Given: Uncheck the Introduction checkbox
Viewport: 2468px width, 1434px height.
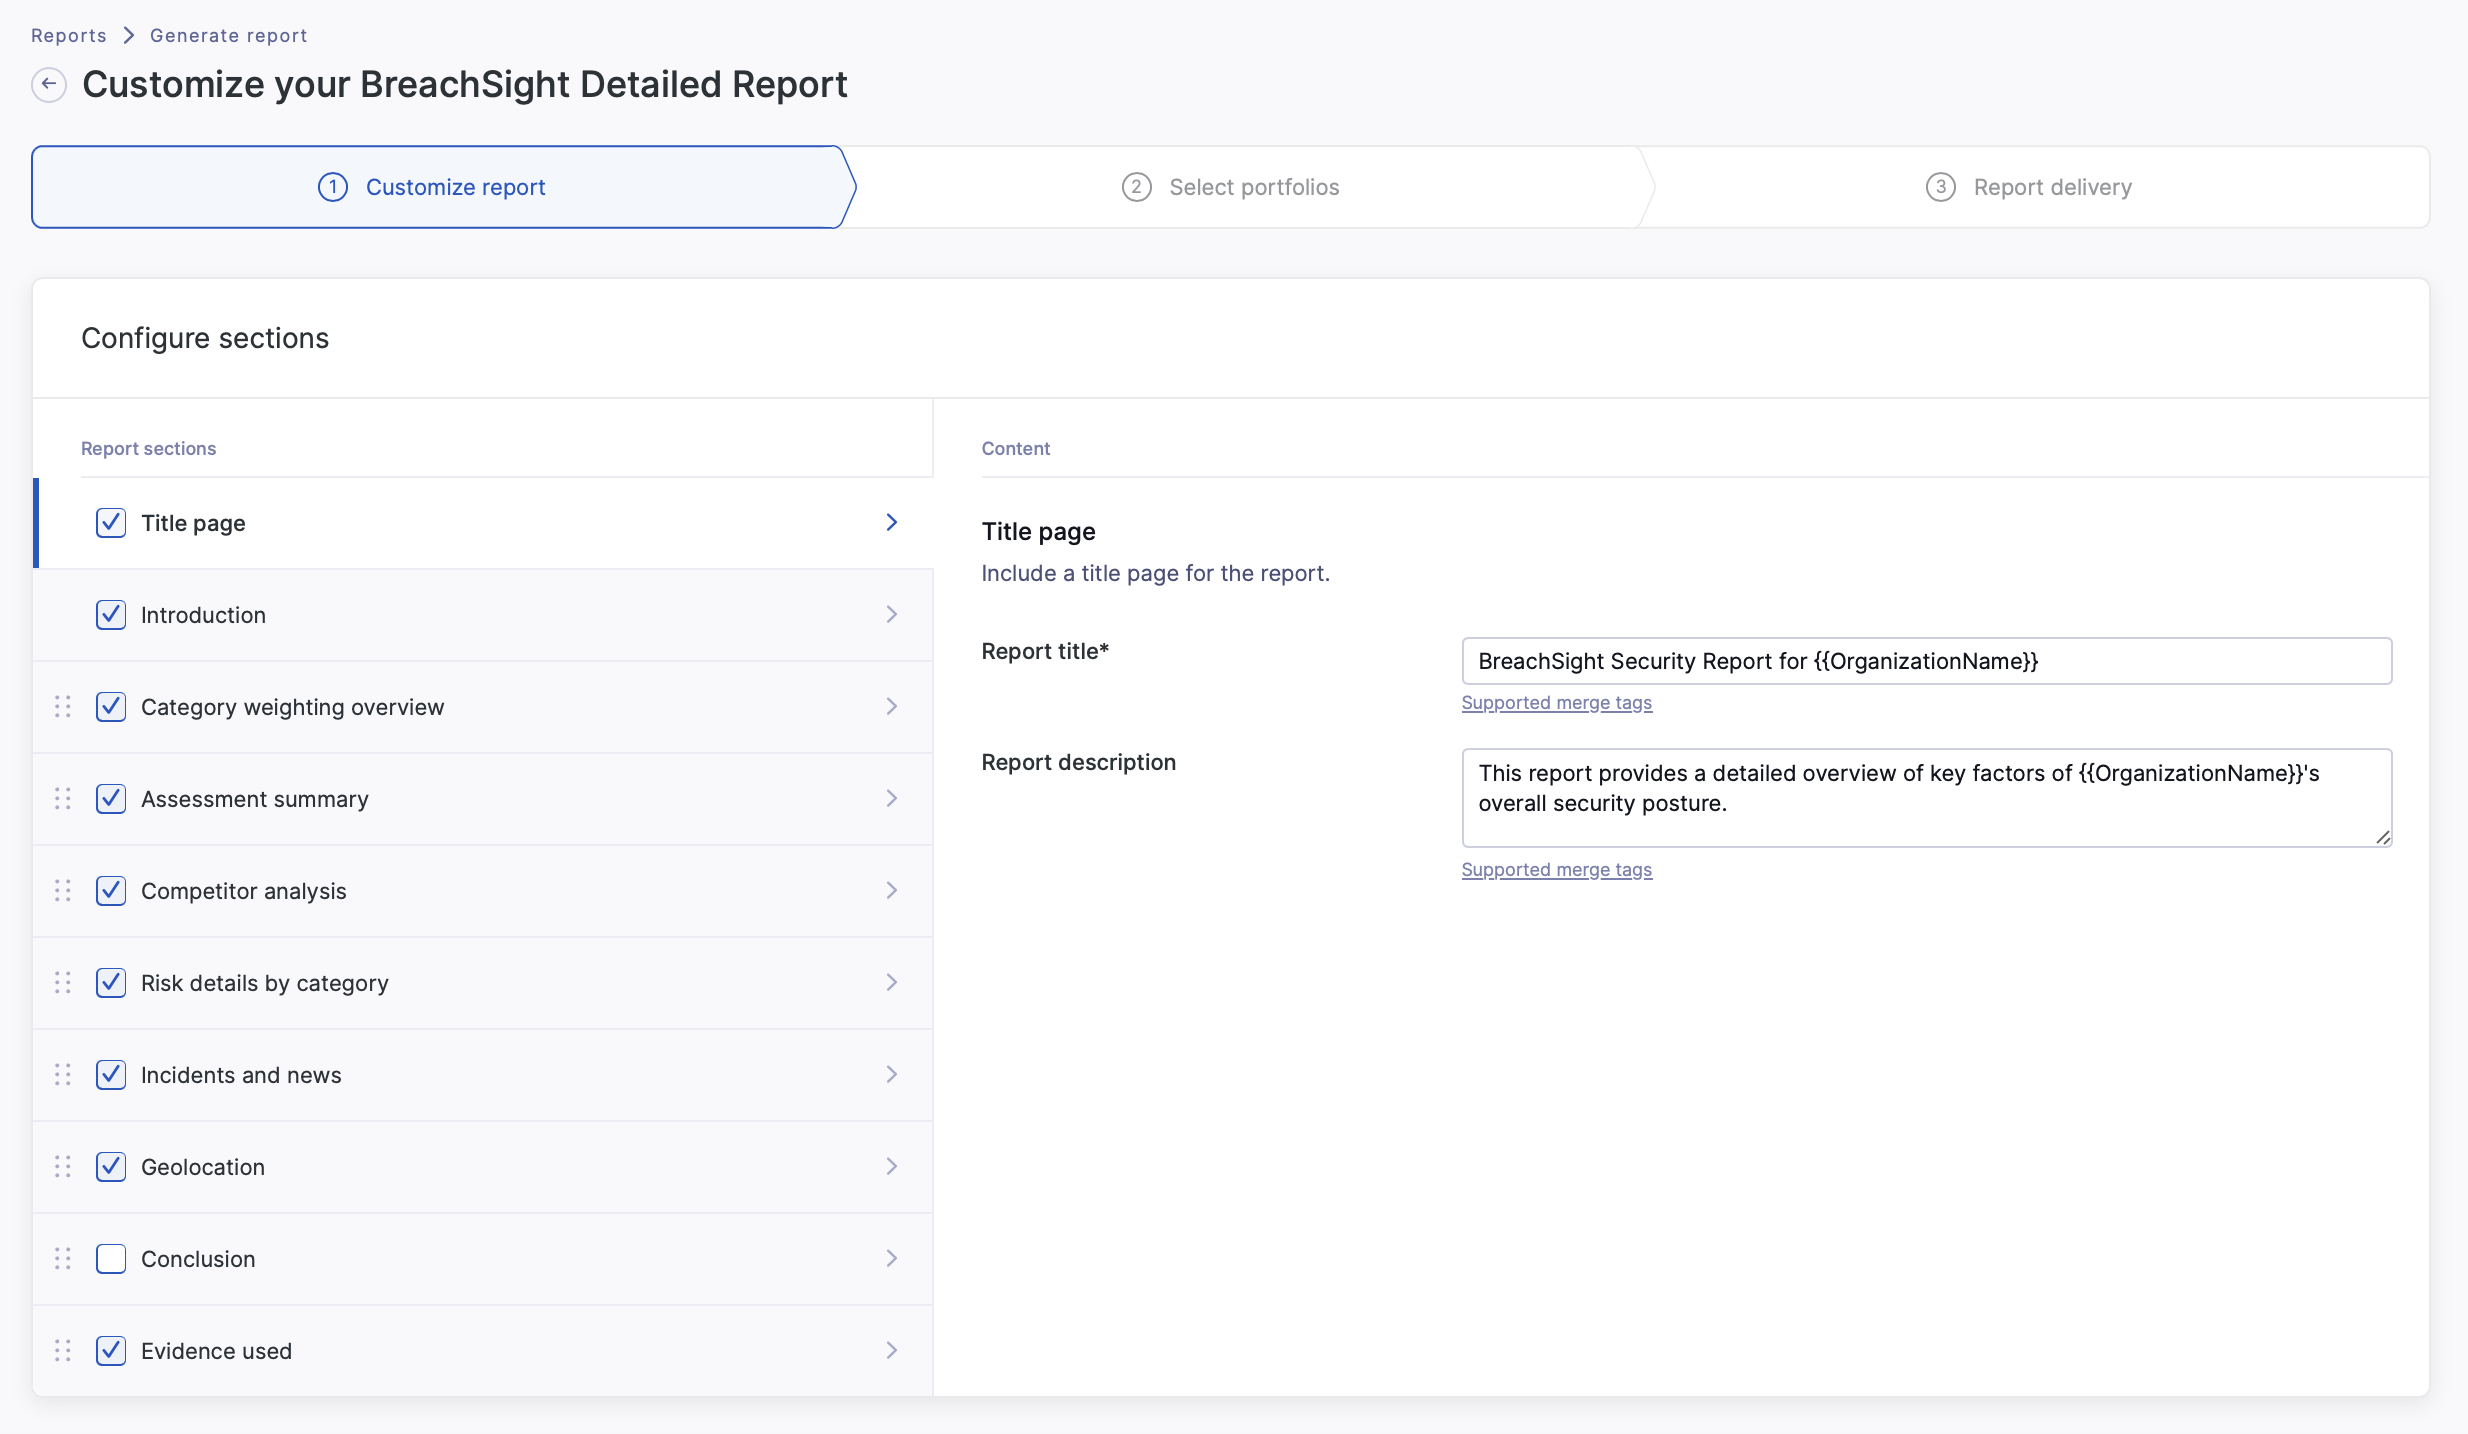Looking at the screenshot, I should tap(111, 615).
